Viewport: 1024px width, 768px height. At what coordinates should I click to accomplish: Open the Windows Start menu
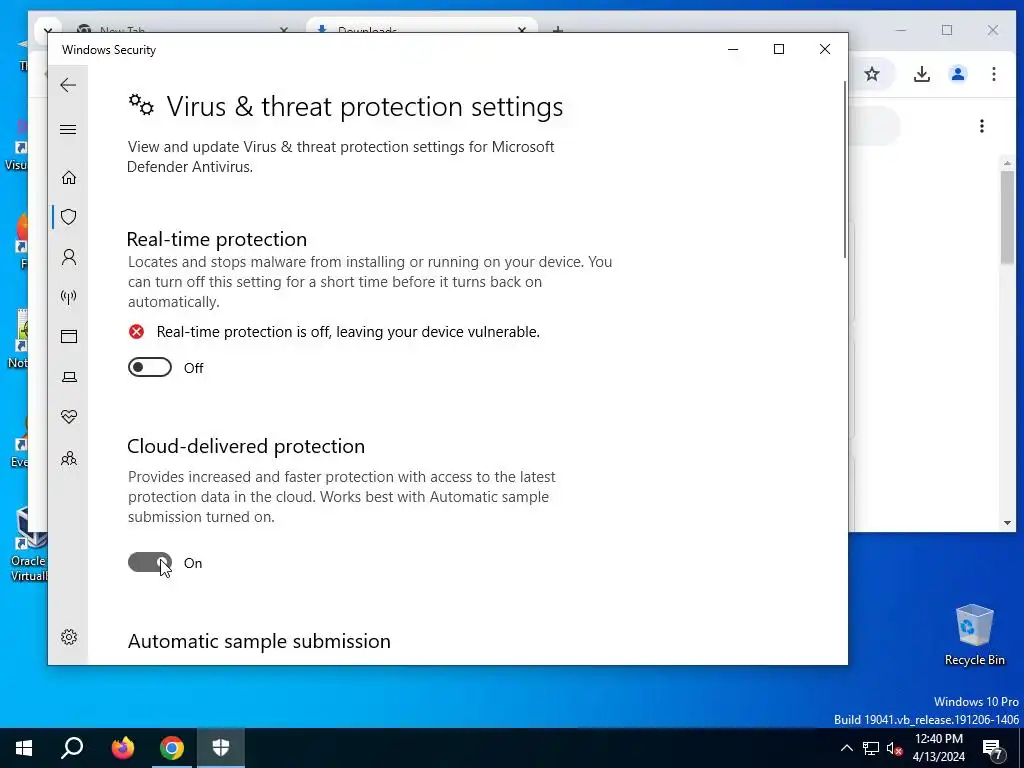[x=24, y=748]
